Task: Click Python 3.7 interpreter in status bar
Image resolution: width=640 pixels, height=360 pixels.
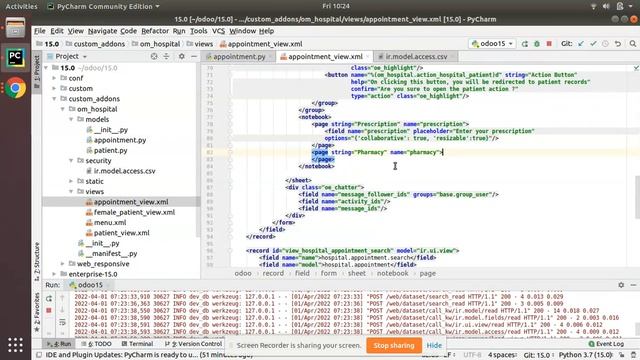Action: 585,355
